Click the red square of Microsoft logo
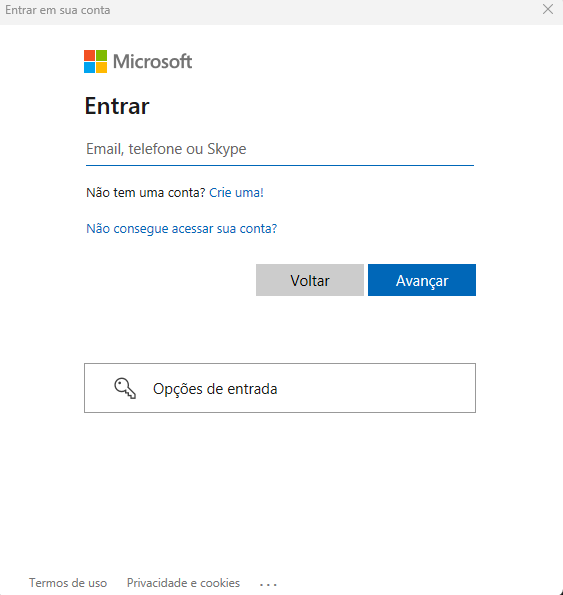This screenshot has height=595, width=563. 90,55
